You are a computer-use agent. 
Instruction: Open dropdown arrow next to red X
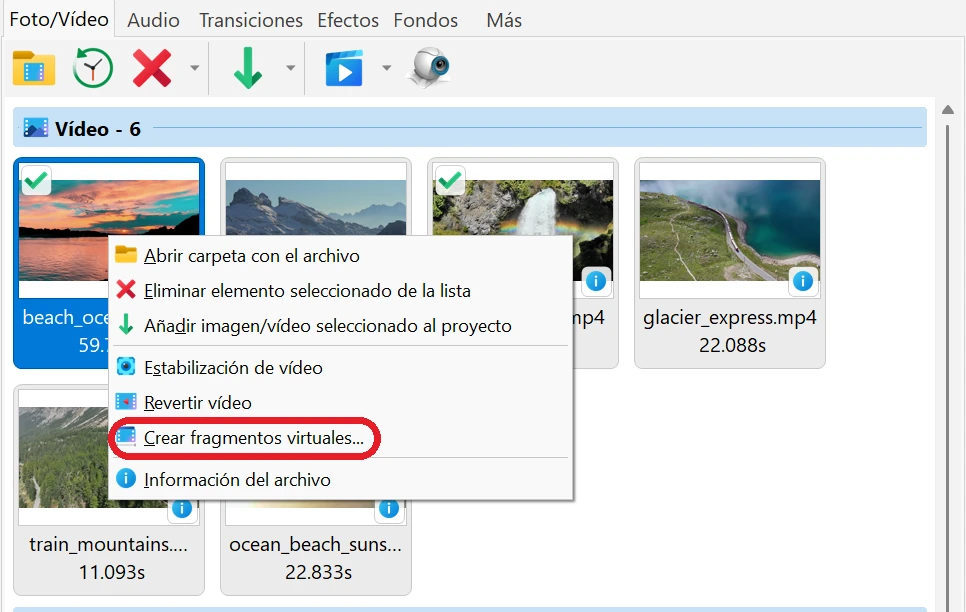pos(195,68)
